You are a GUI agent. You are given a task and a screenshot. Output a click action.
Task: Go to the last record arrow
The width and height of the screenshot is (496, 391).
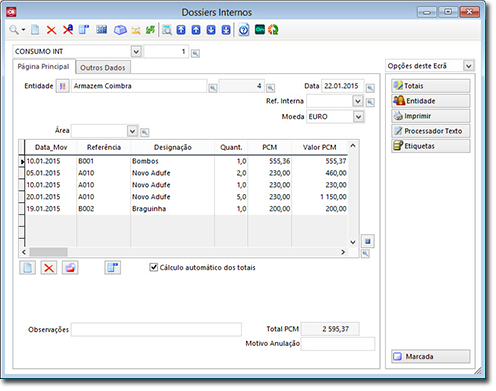click(x=226, y=30)
